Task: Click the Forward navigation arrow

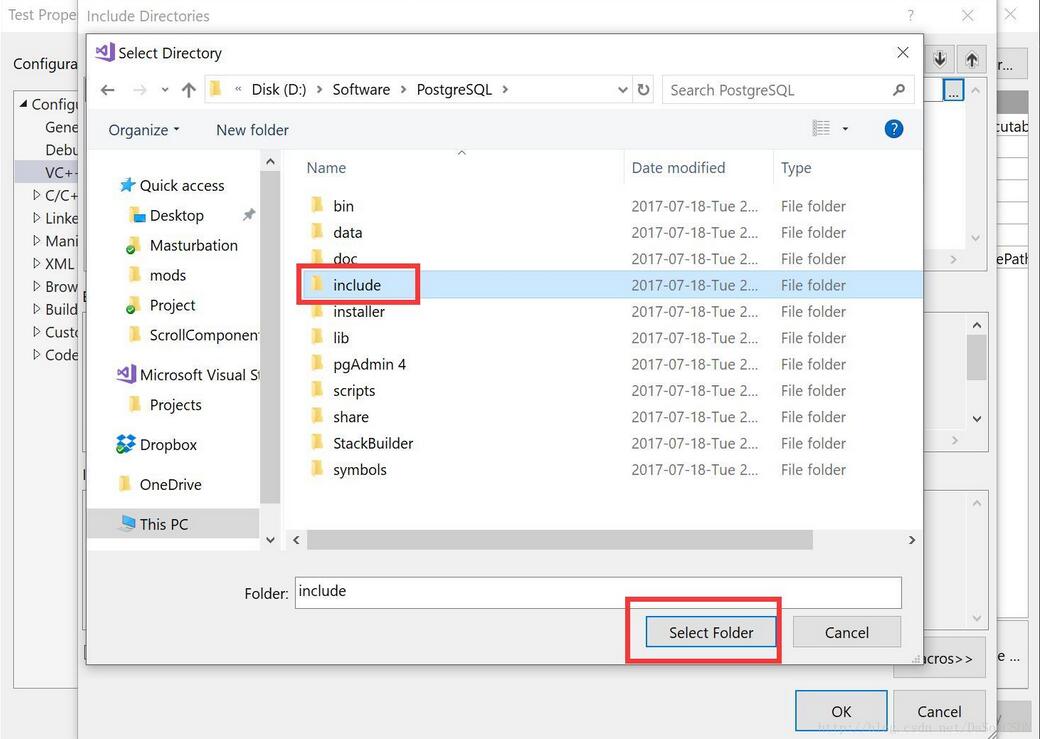Action: click(x=139, y=90)
